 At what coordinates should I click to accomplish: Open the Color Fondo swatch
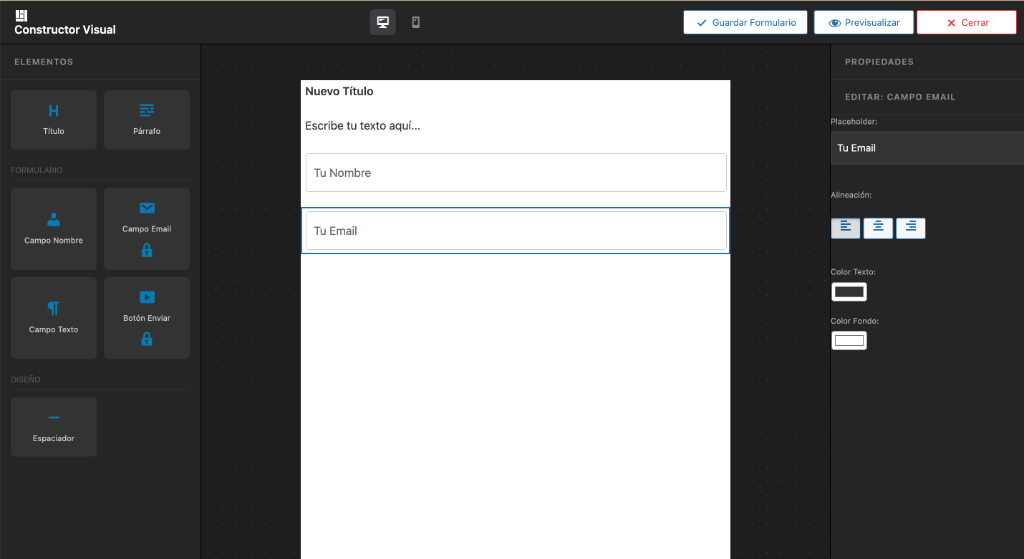tap(849, 341)
